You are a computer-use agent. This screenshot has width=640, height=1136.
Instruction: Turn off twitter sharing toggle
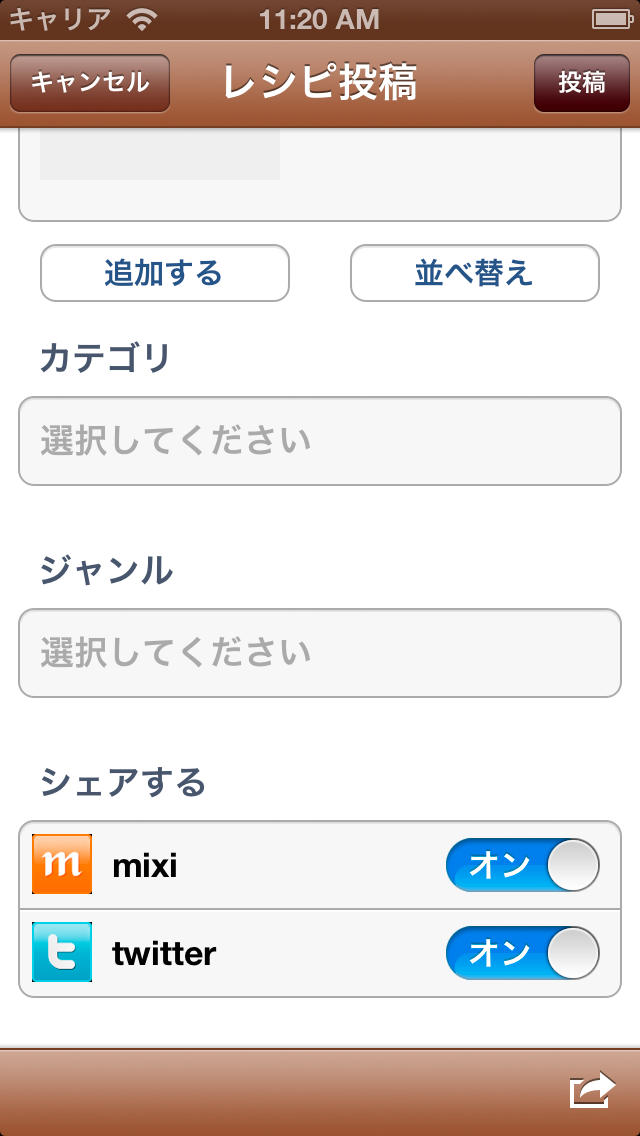tap(522, 954)
